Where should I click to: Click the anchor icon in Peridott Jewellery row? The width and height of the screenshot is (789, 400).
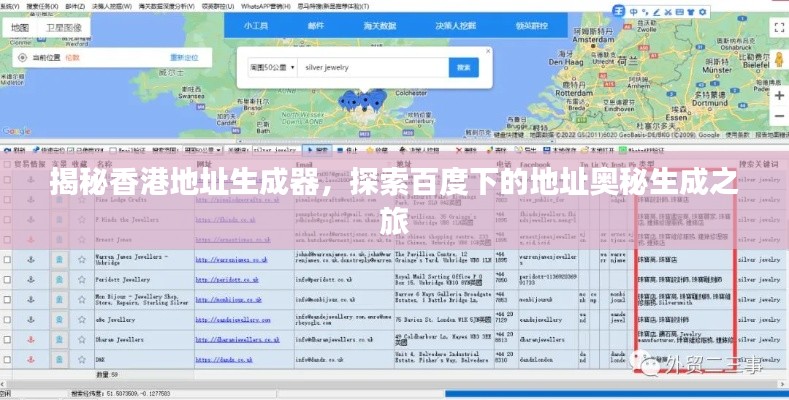pyautogui.click(x=31, y=279)
